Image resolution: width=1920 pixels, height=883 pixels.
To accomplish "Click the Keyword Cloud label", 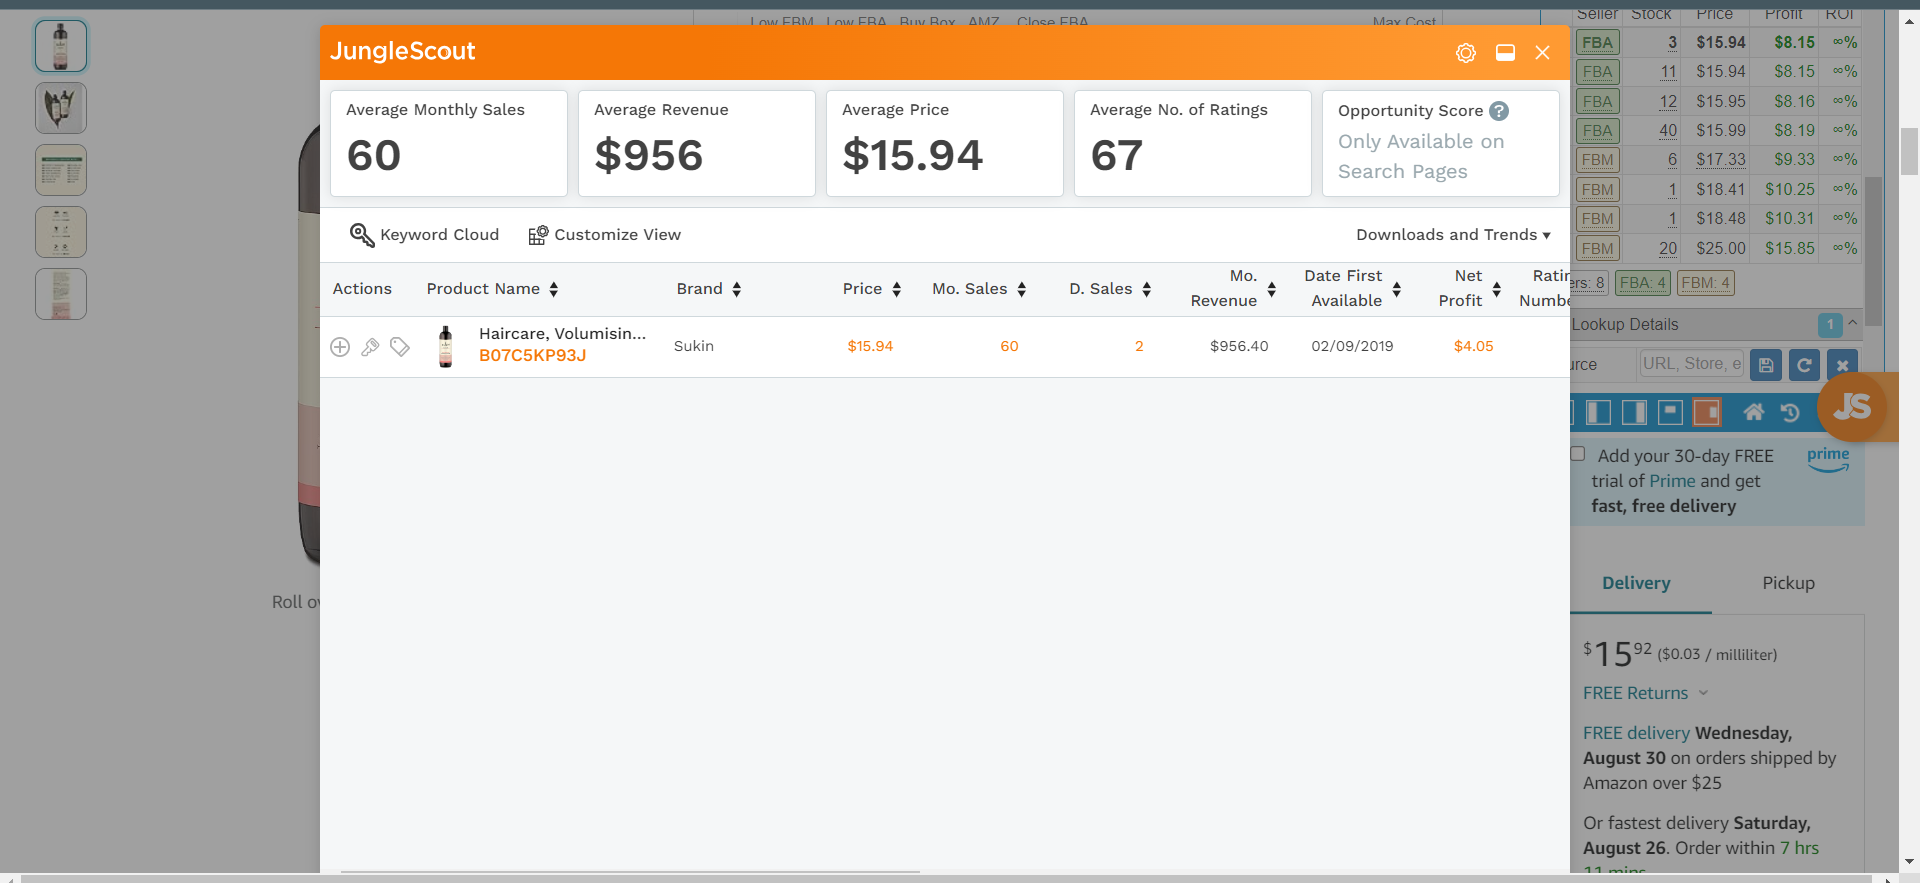I will point(439,235).
